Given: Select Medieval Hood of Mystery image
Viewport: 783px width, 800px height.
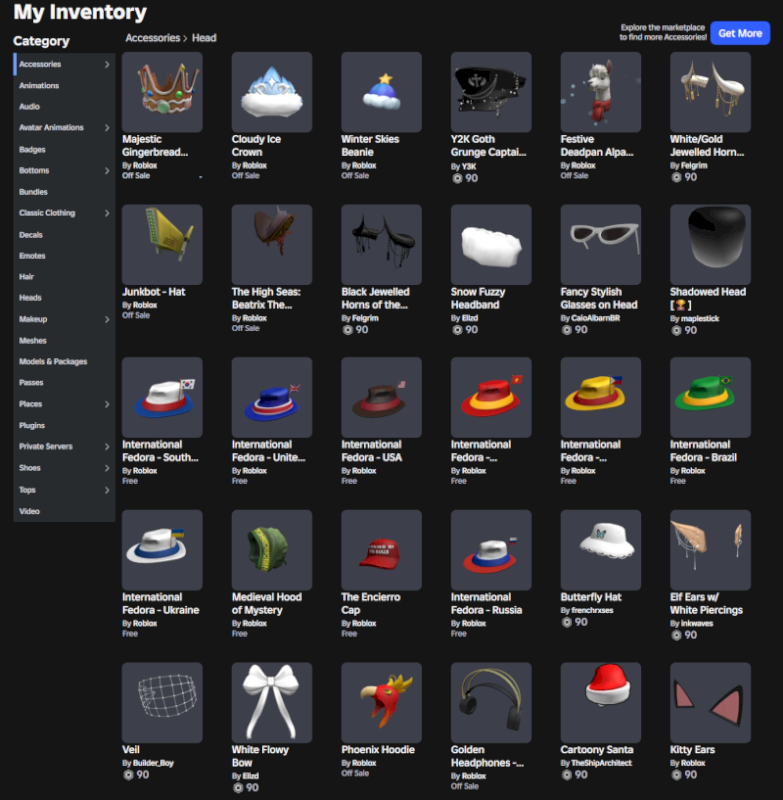Looking at the screenshot, I should [272, 549].
